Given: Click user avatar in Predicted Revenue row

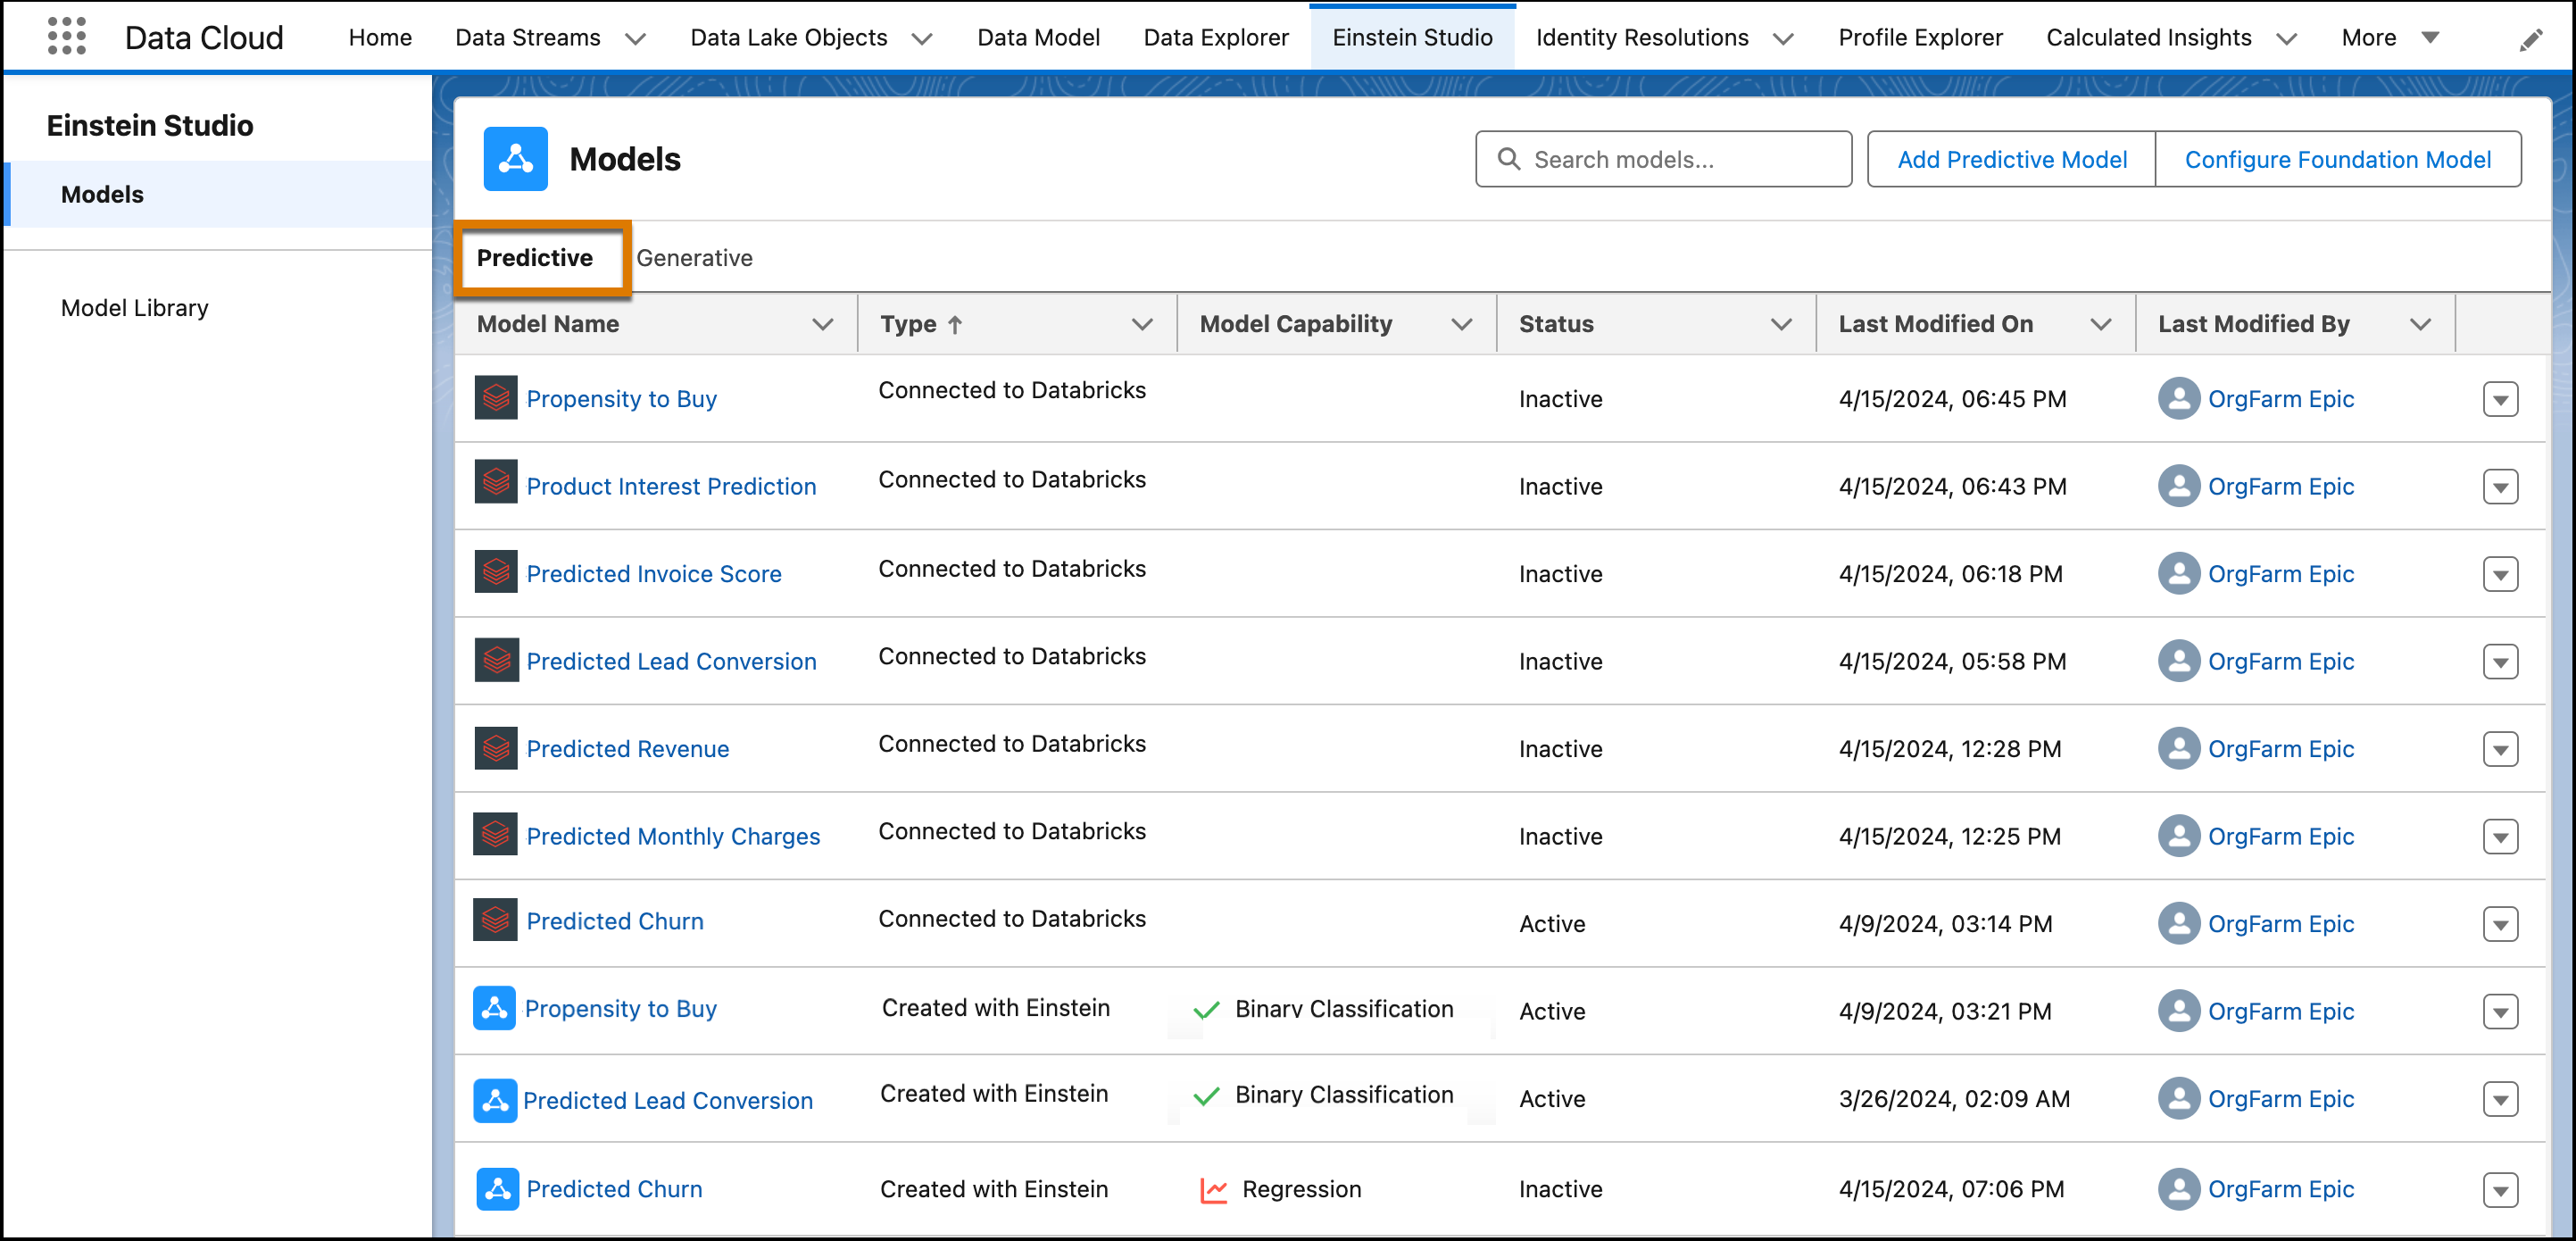Looking at the screenshot, I should tap(2178, 748).
